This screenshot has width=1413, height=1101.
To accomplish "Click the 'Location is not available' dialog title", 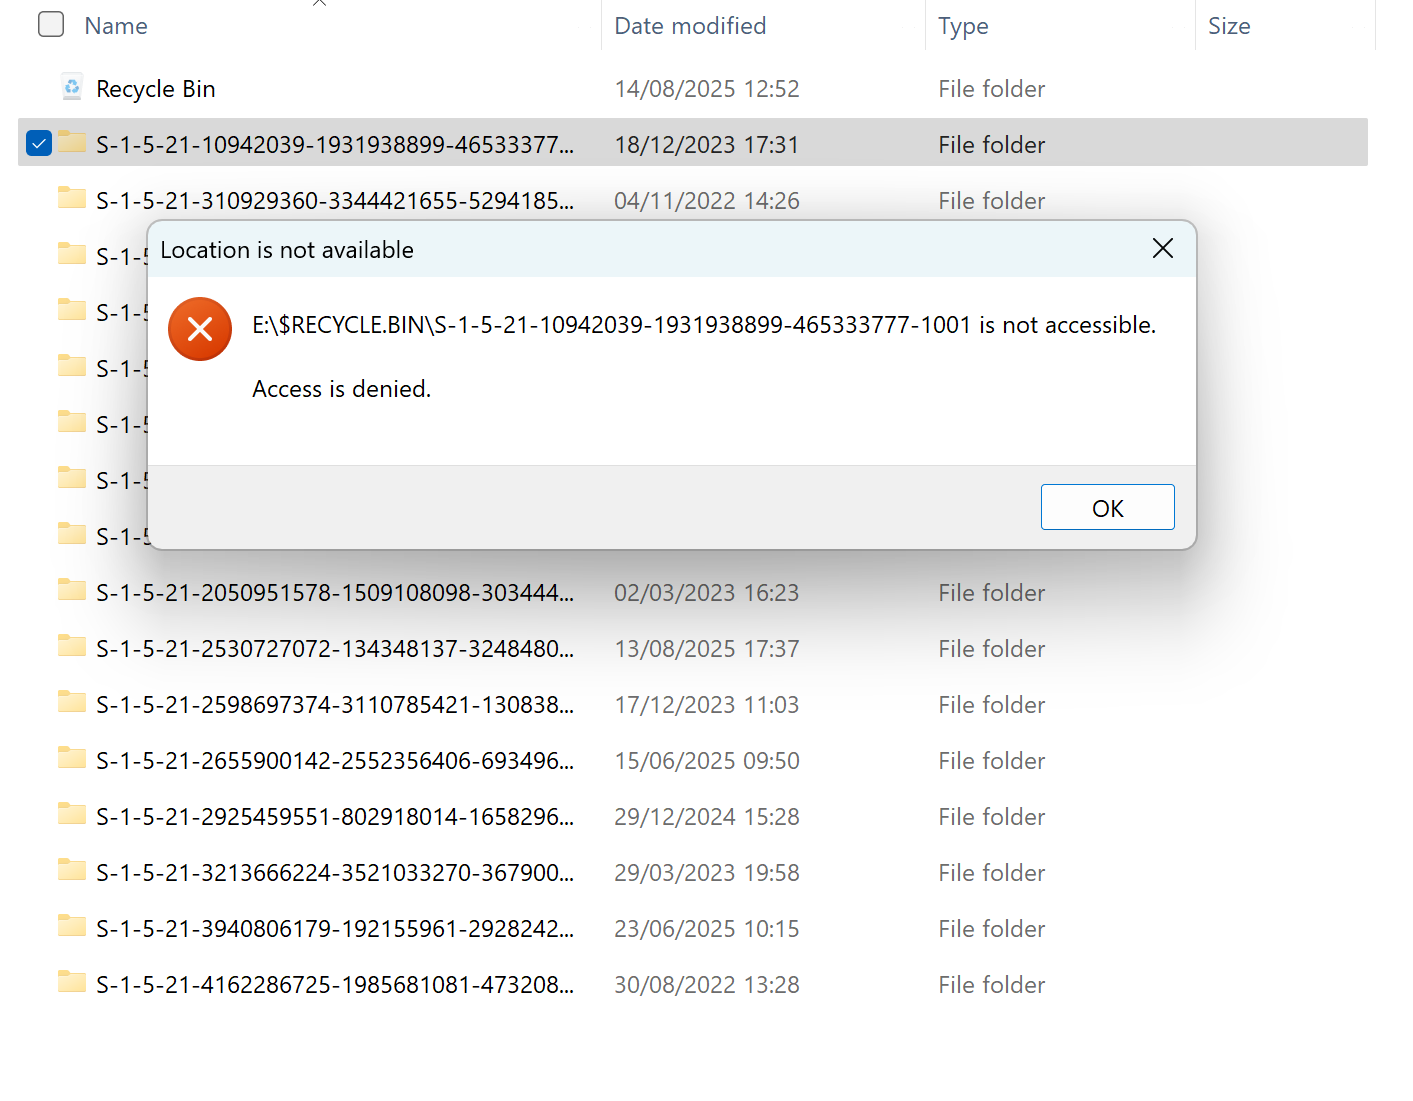I will click(x=287, y=250).
